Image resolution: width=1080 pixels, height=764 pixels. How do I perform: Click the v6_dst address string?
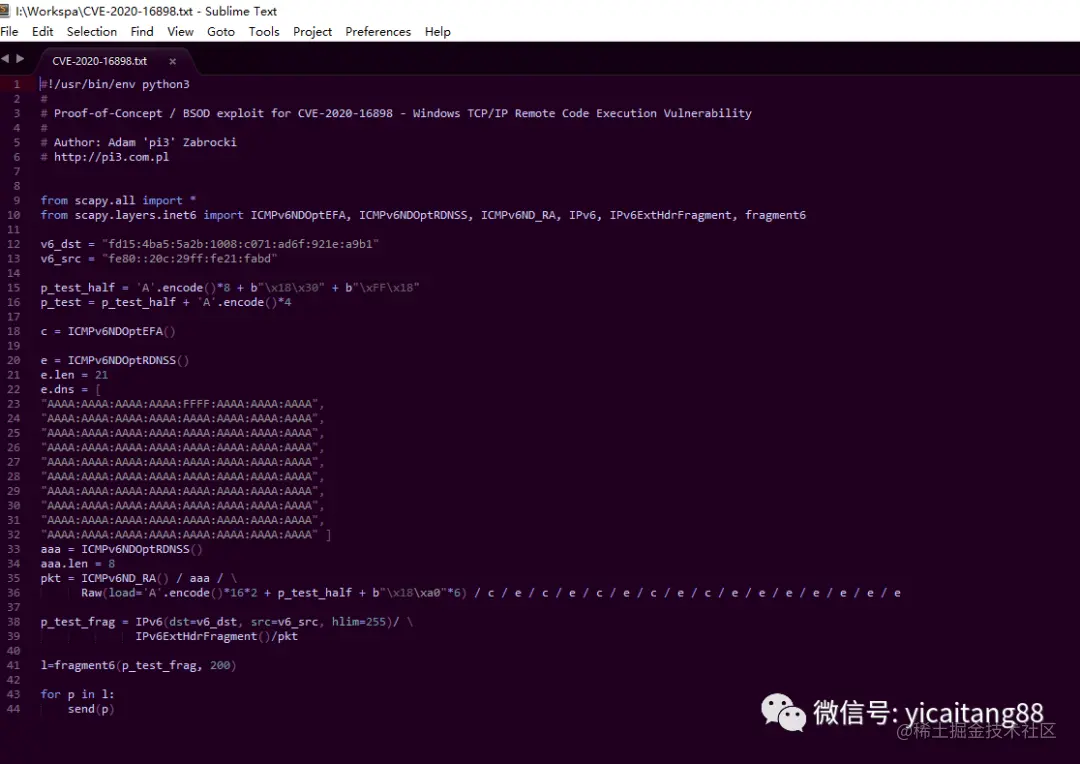pyautogui.click(x=240, y=244)
